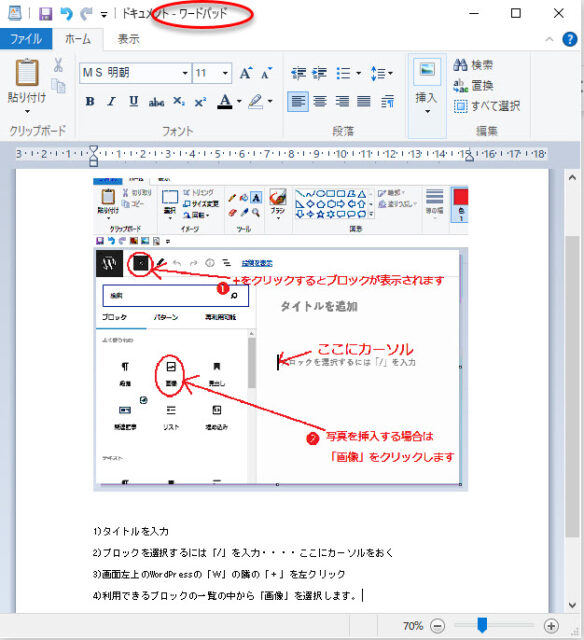Select justify text alignment

click(x=364, y=101)
